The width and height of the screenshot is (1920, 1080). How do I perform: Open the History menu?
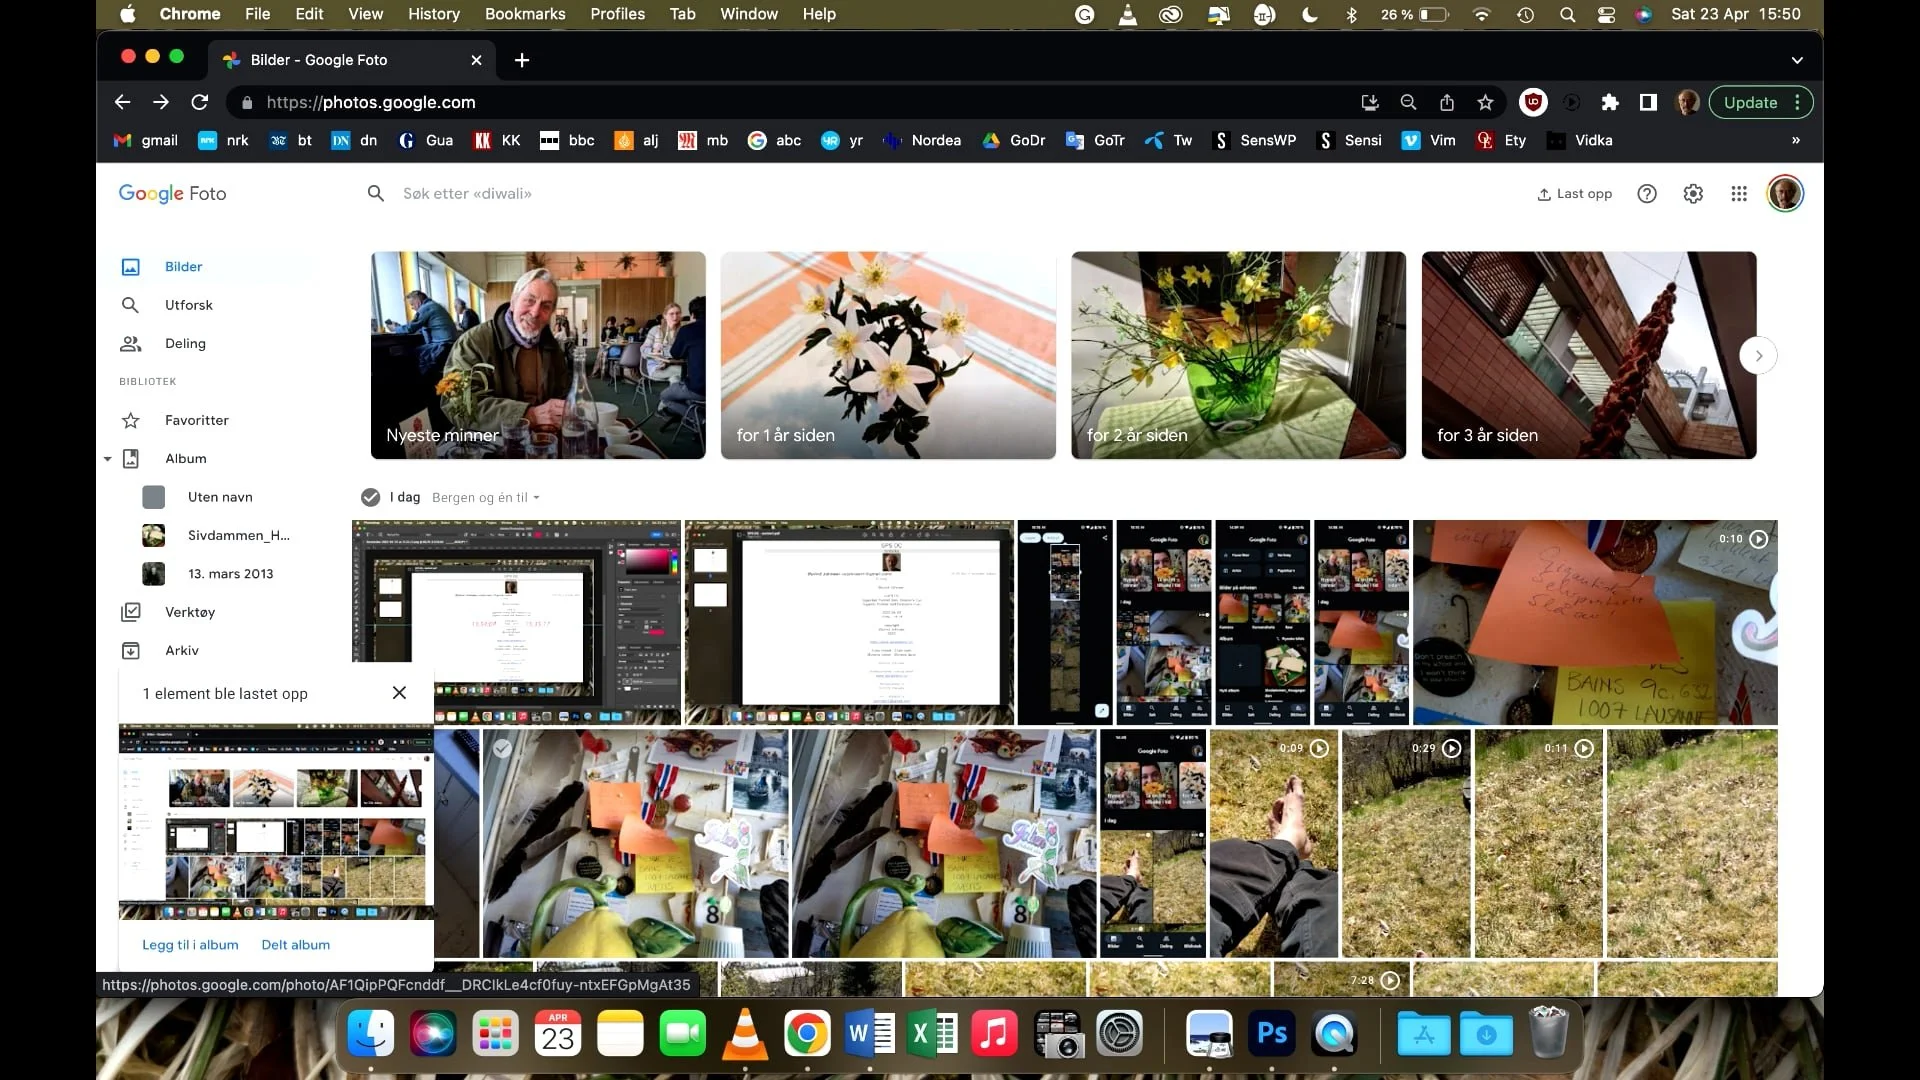click(433, 14)
